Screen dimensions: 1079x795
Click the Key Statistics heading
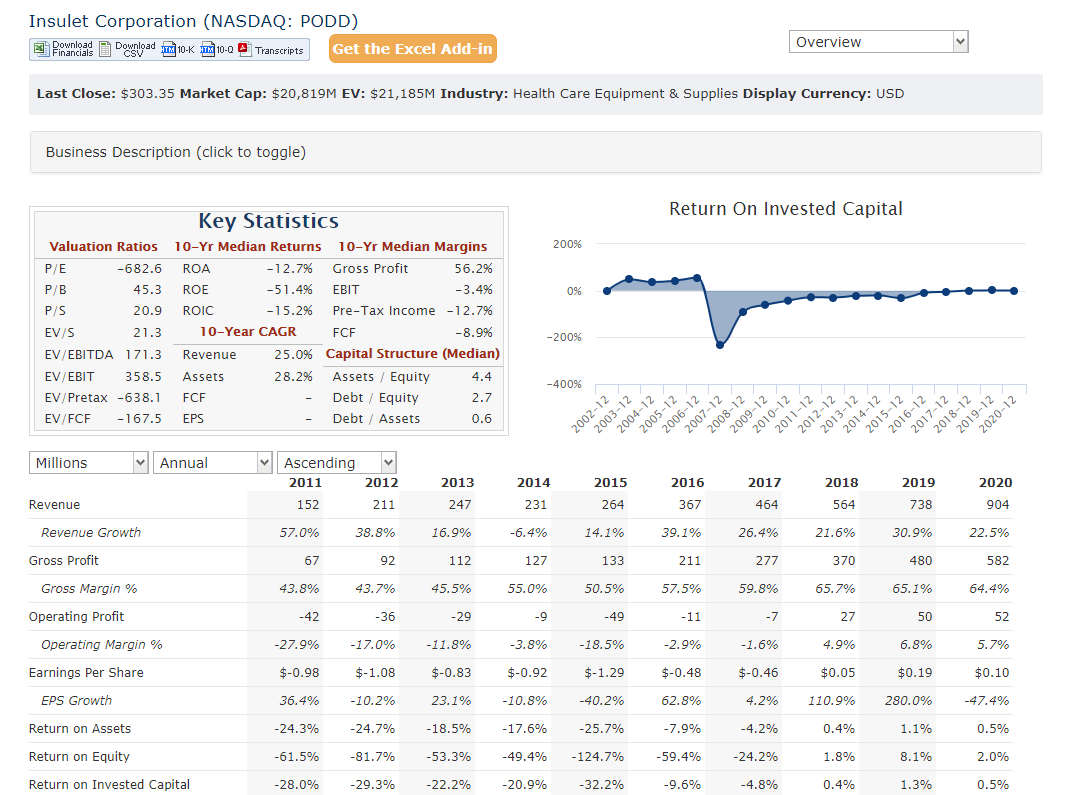coord(269,221)
